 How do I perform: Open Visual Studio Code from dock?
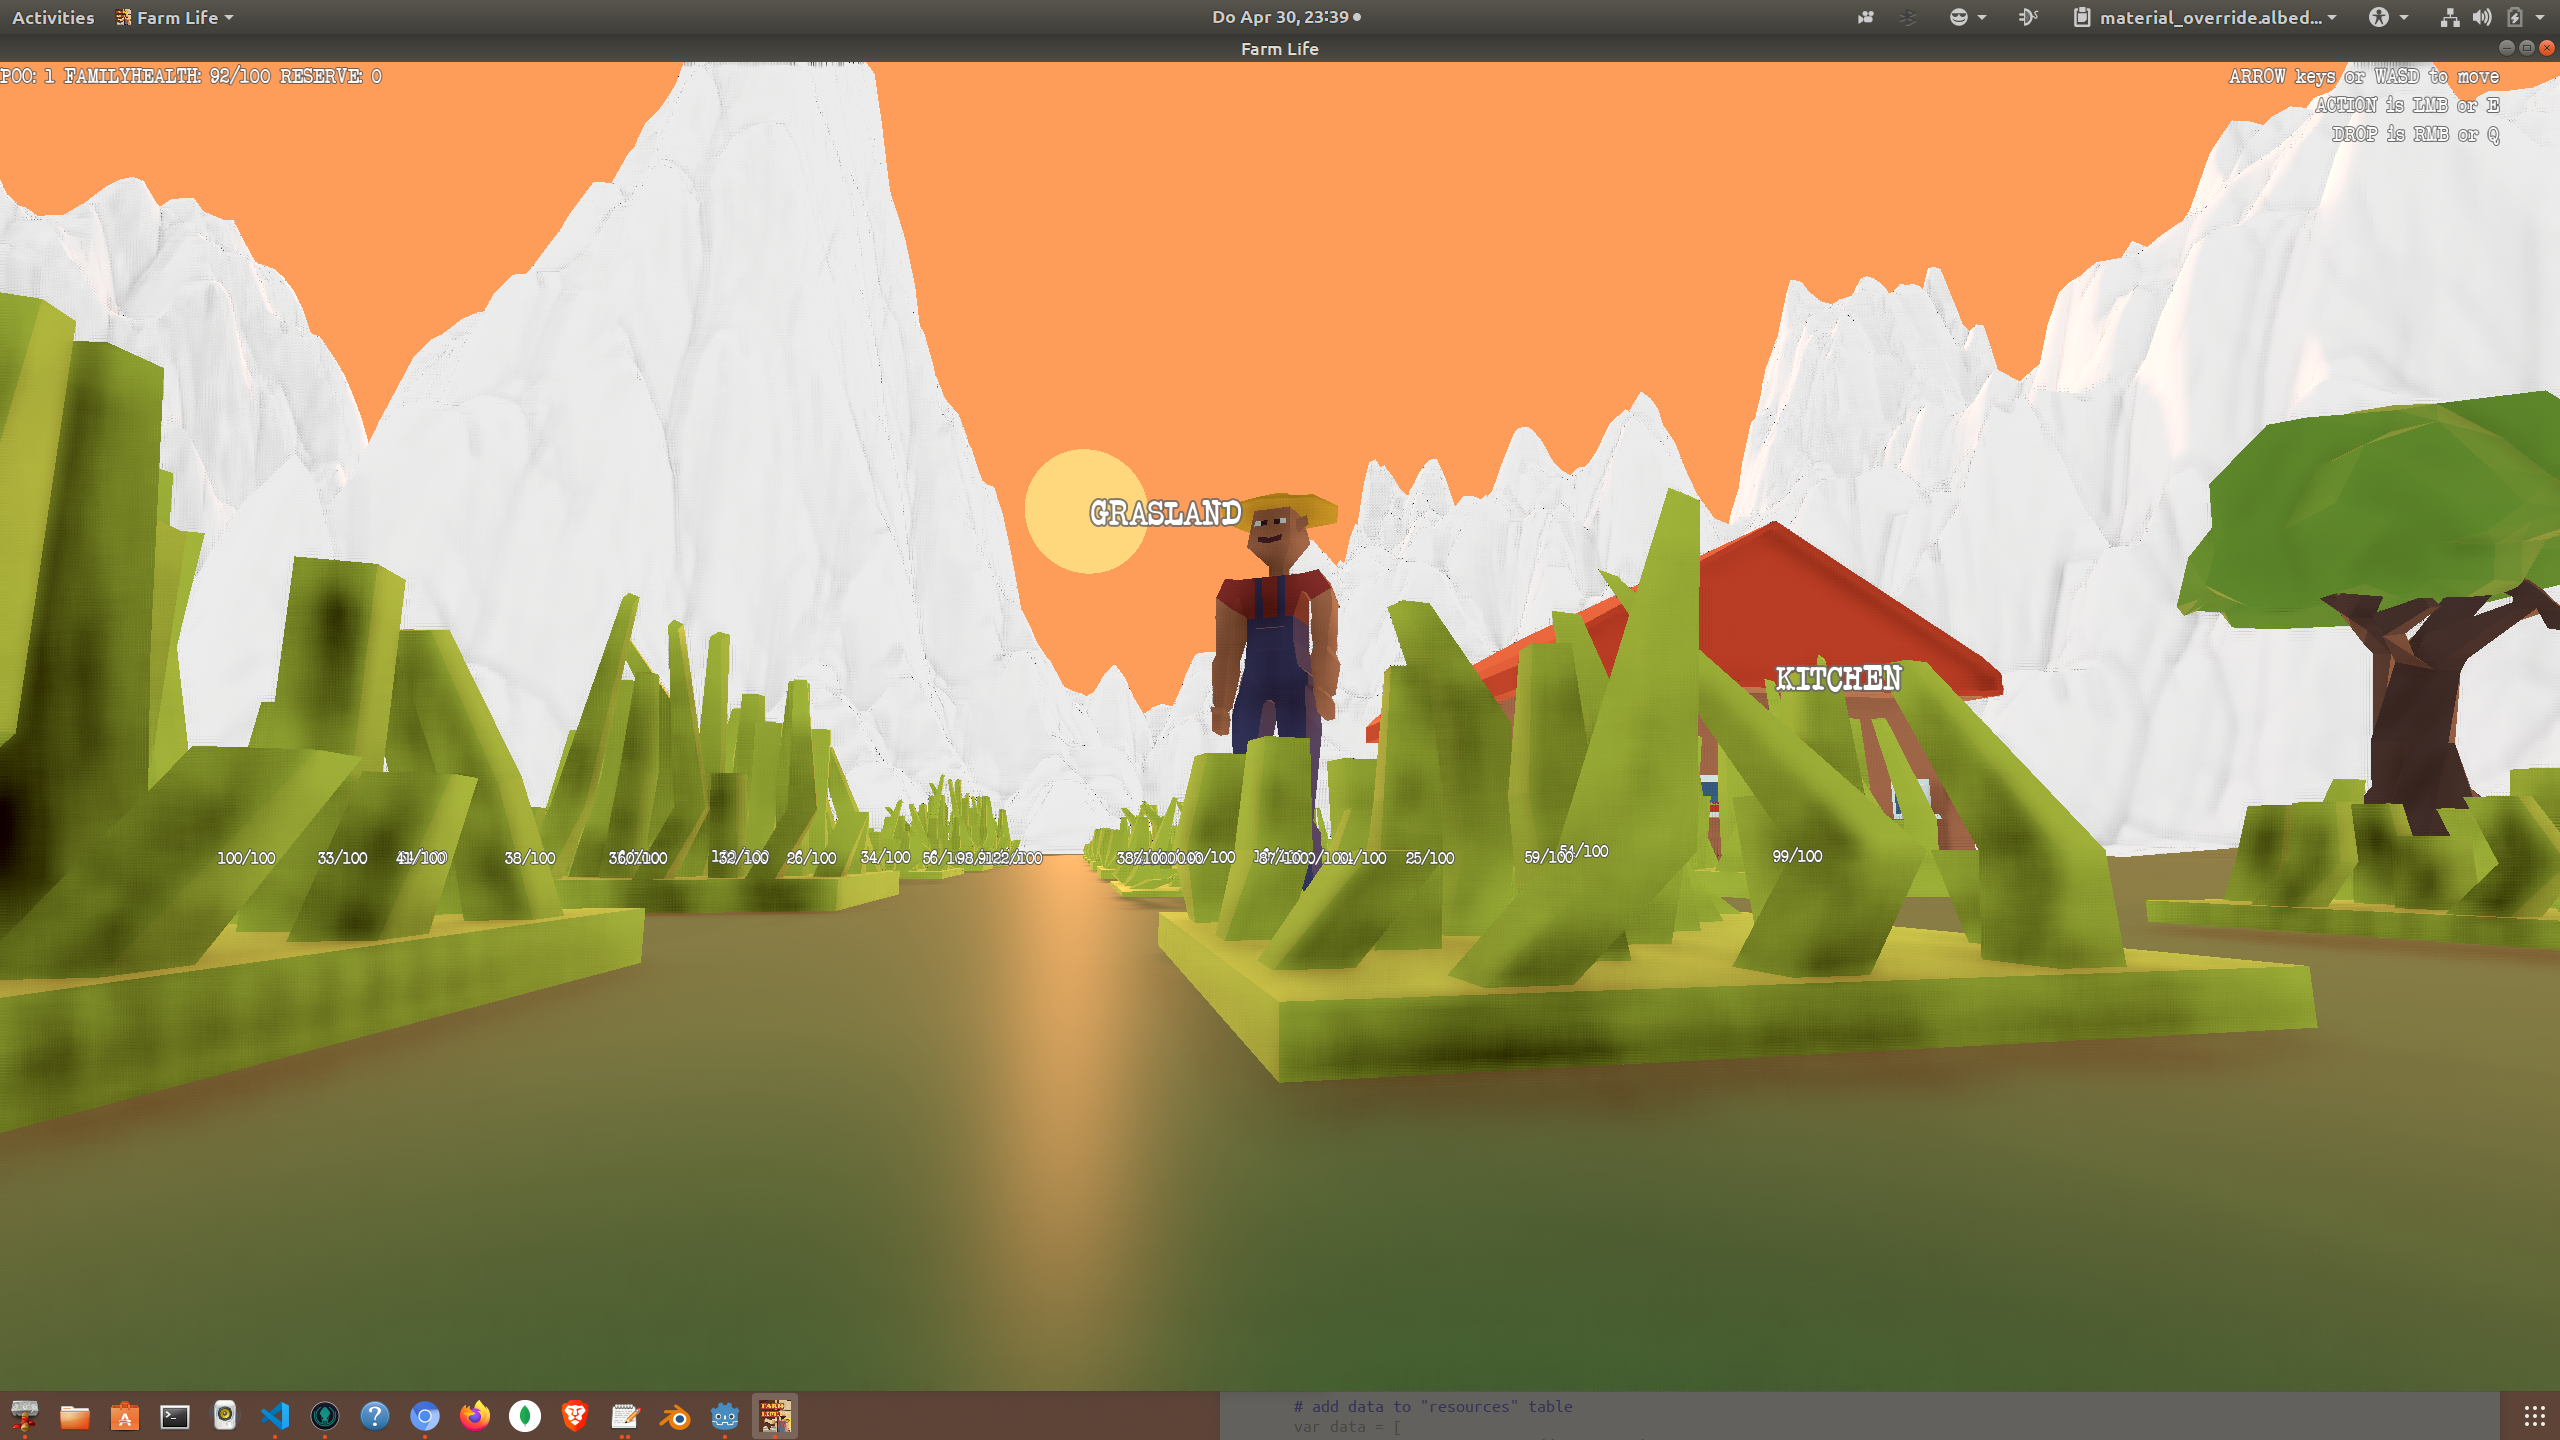coord(275,1416)
